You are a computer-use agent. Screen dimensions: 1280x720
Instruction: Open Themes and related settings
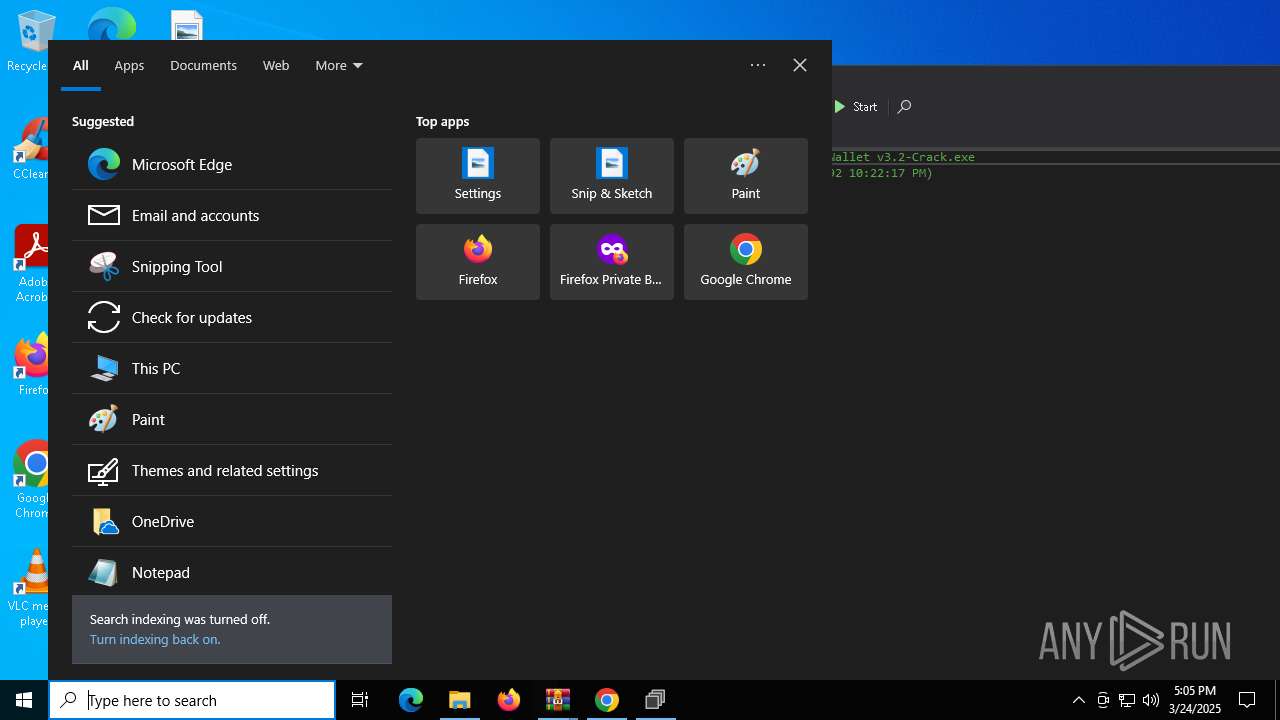tap(232, 470)
